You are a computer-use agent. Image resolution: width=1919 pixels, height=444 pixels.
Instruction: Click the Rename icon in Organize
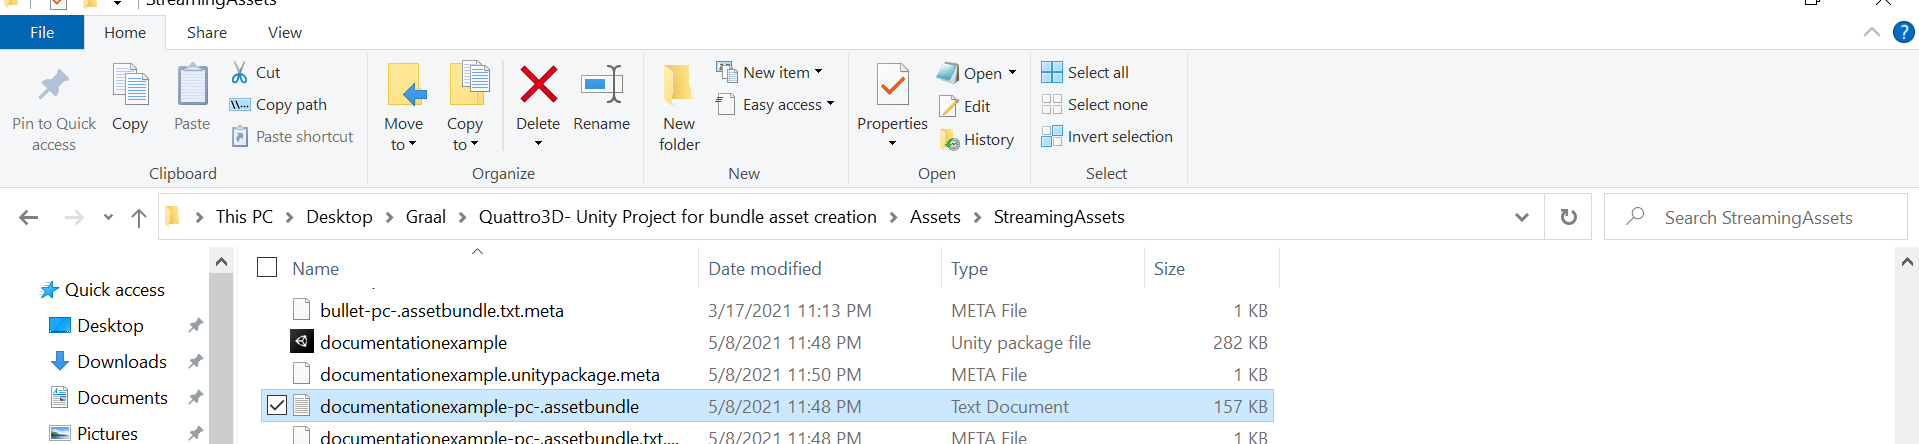[601, 86]
